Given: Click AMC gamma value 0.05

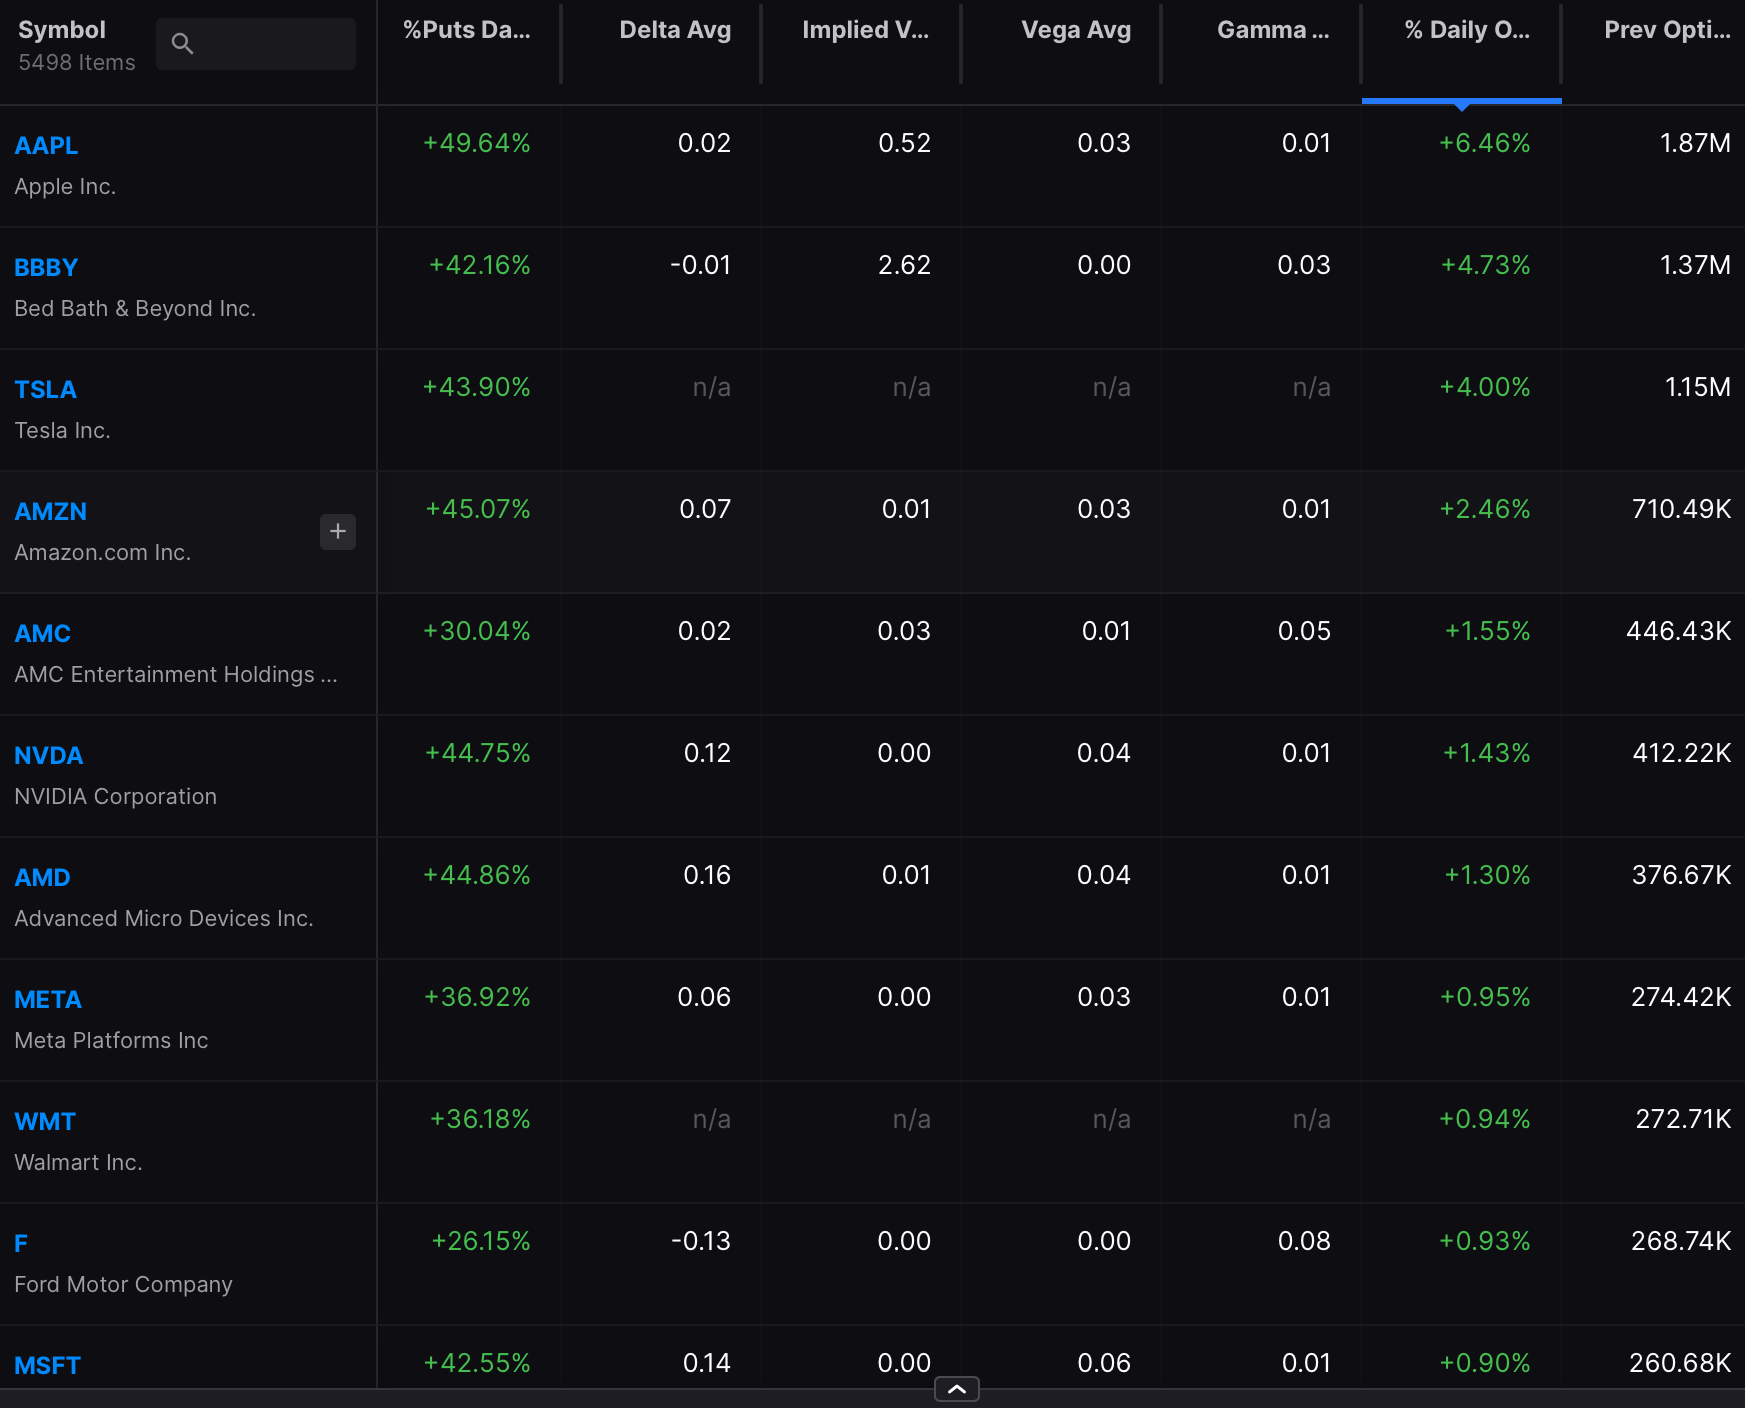Looking at the screenshot, I should point(1304,631).
